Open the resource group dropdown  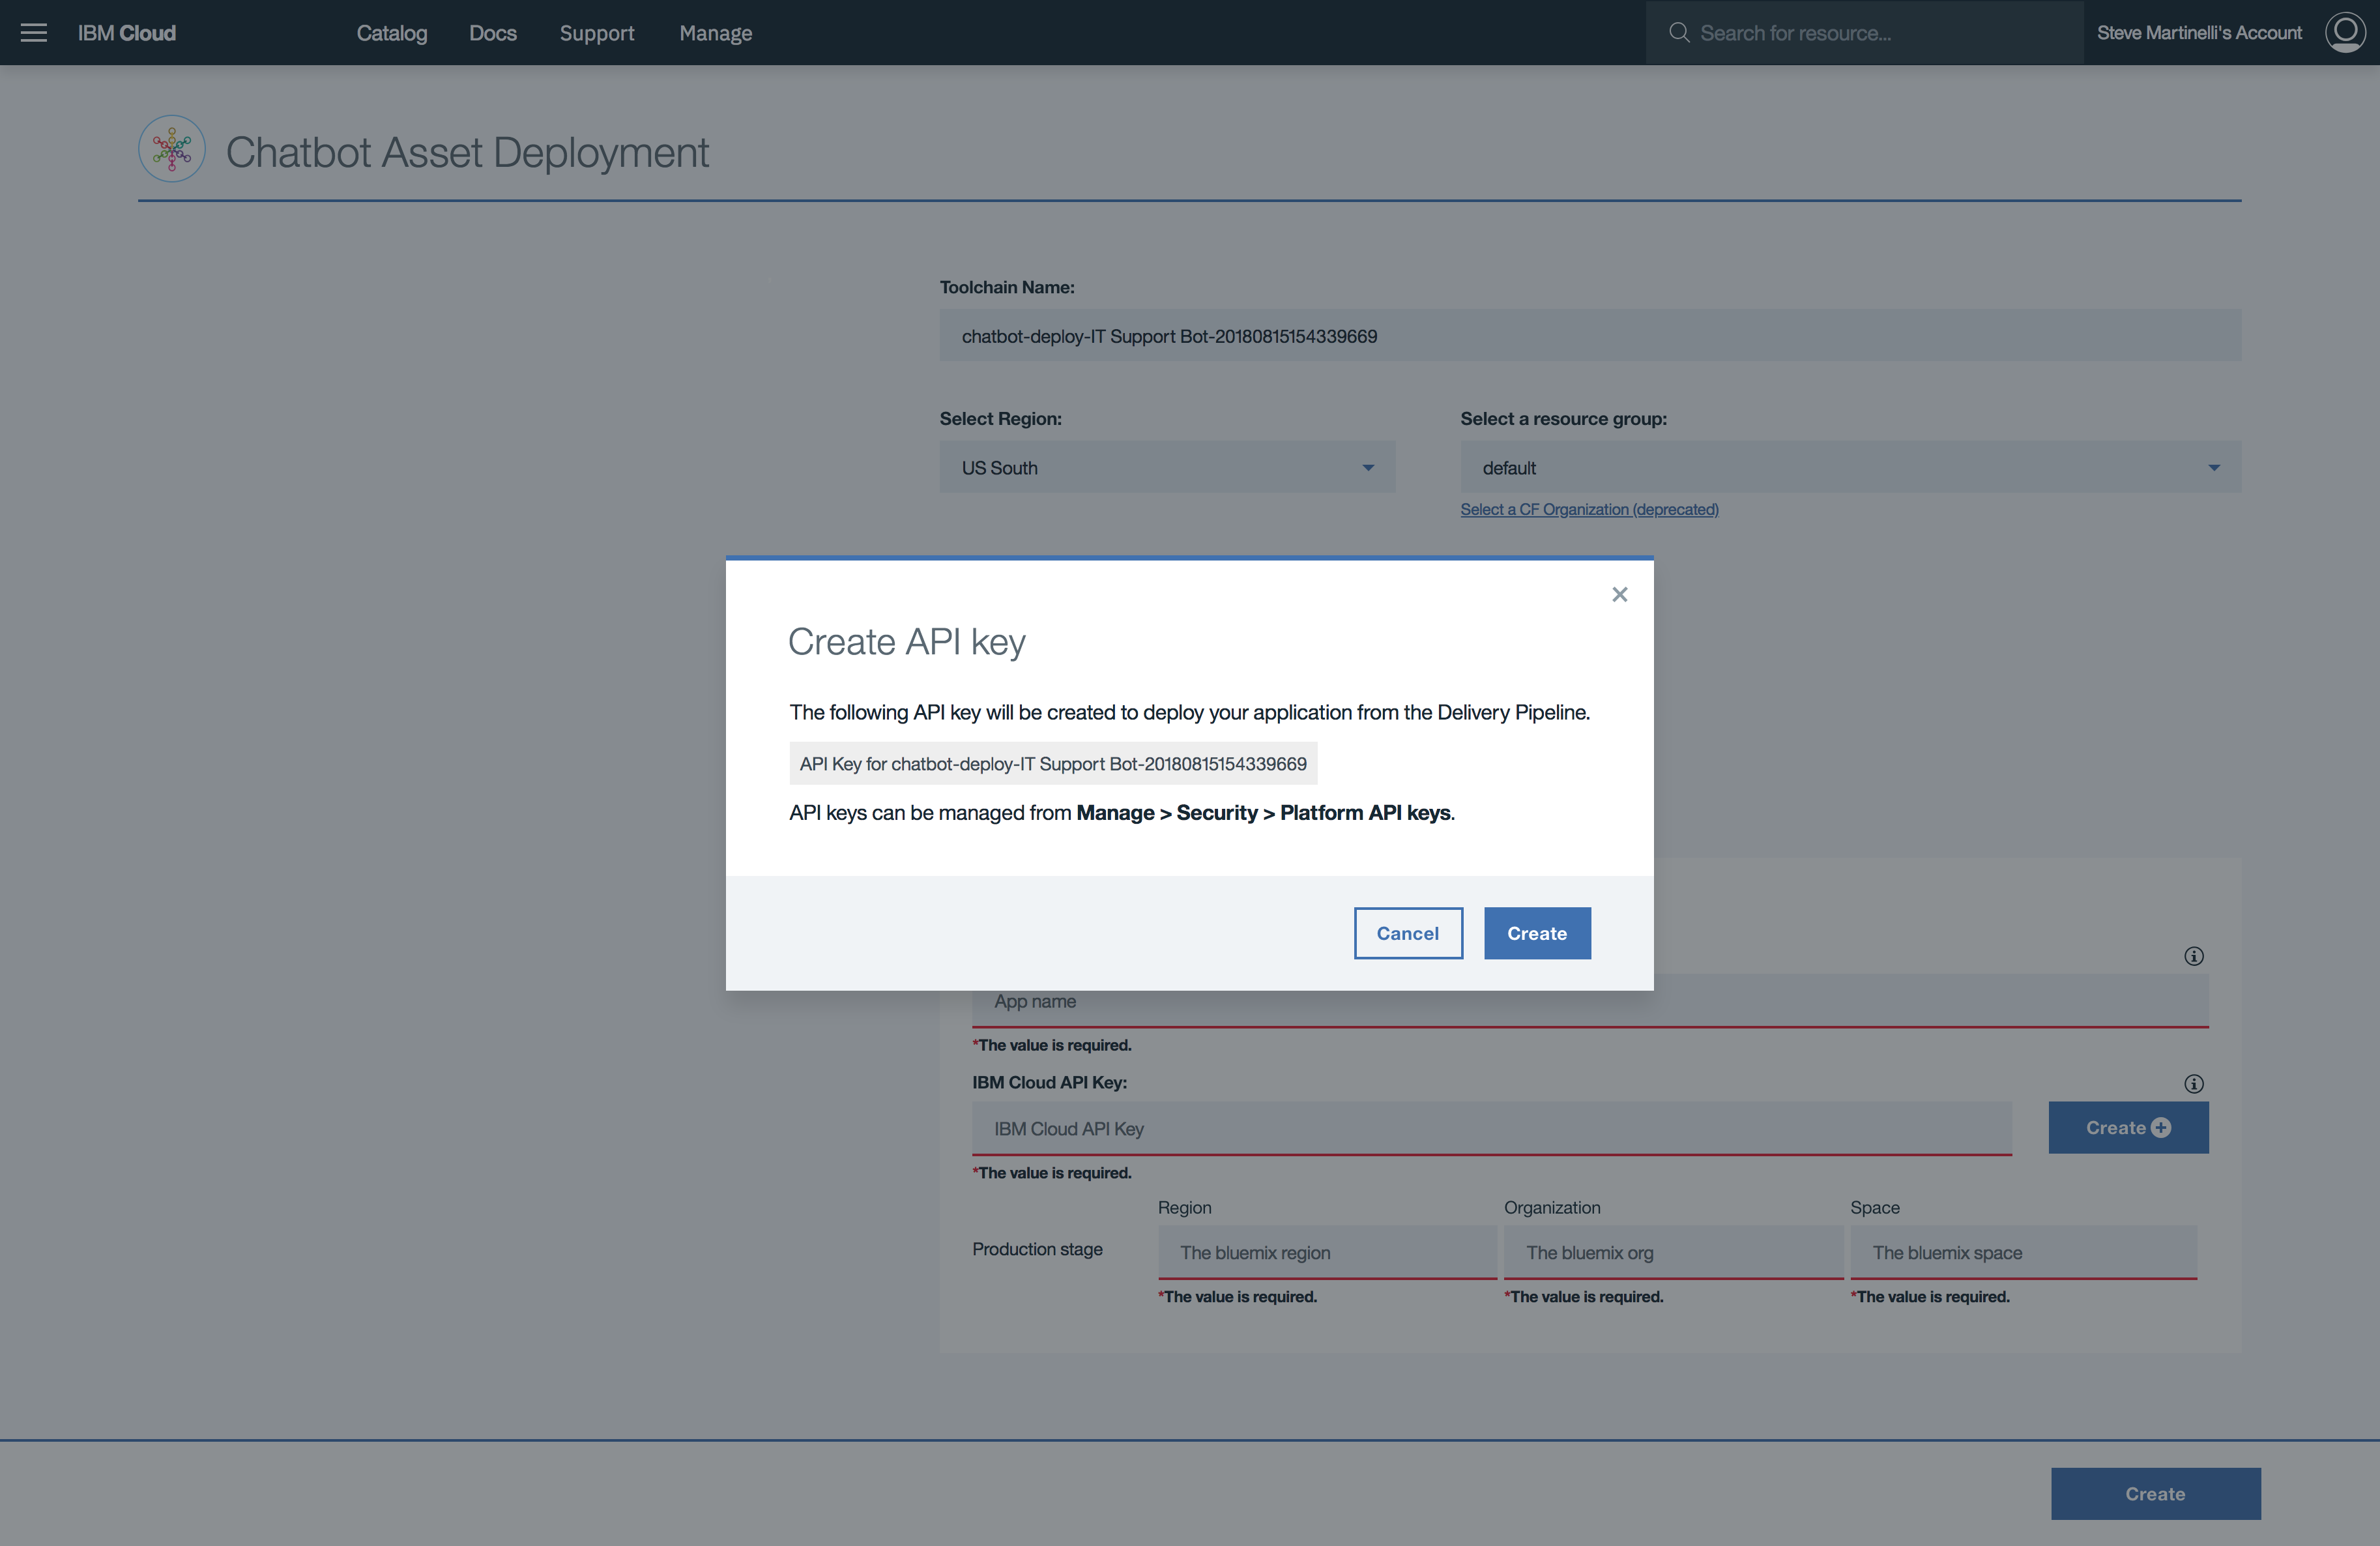(1849, 468)
